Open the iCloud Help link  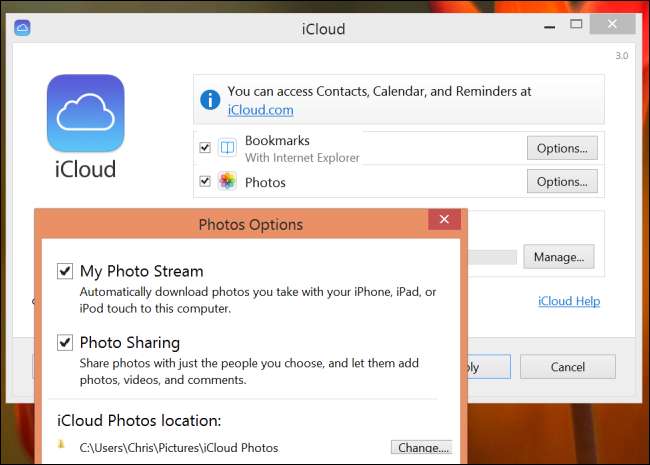click(569, 301)
